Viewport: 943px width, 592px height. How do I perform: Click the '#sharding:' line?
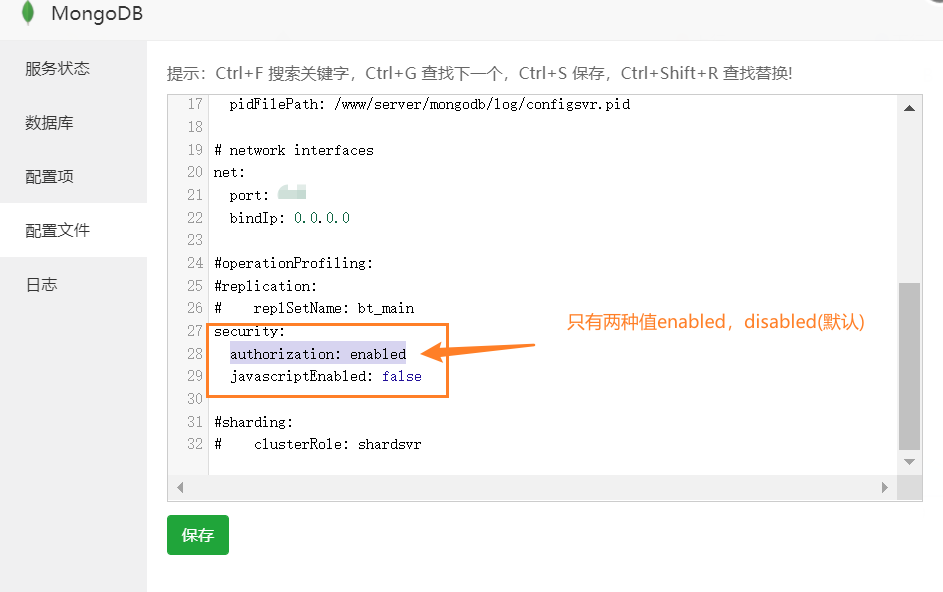pyautogui.click(x=253, y=422)
